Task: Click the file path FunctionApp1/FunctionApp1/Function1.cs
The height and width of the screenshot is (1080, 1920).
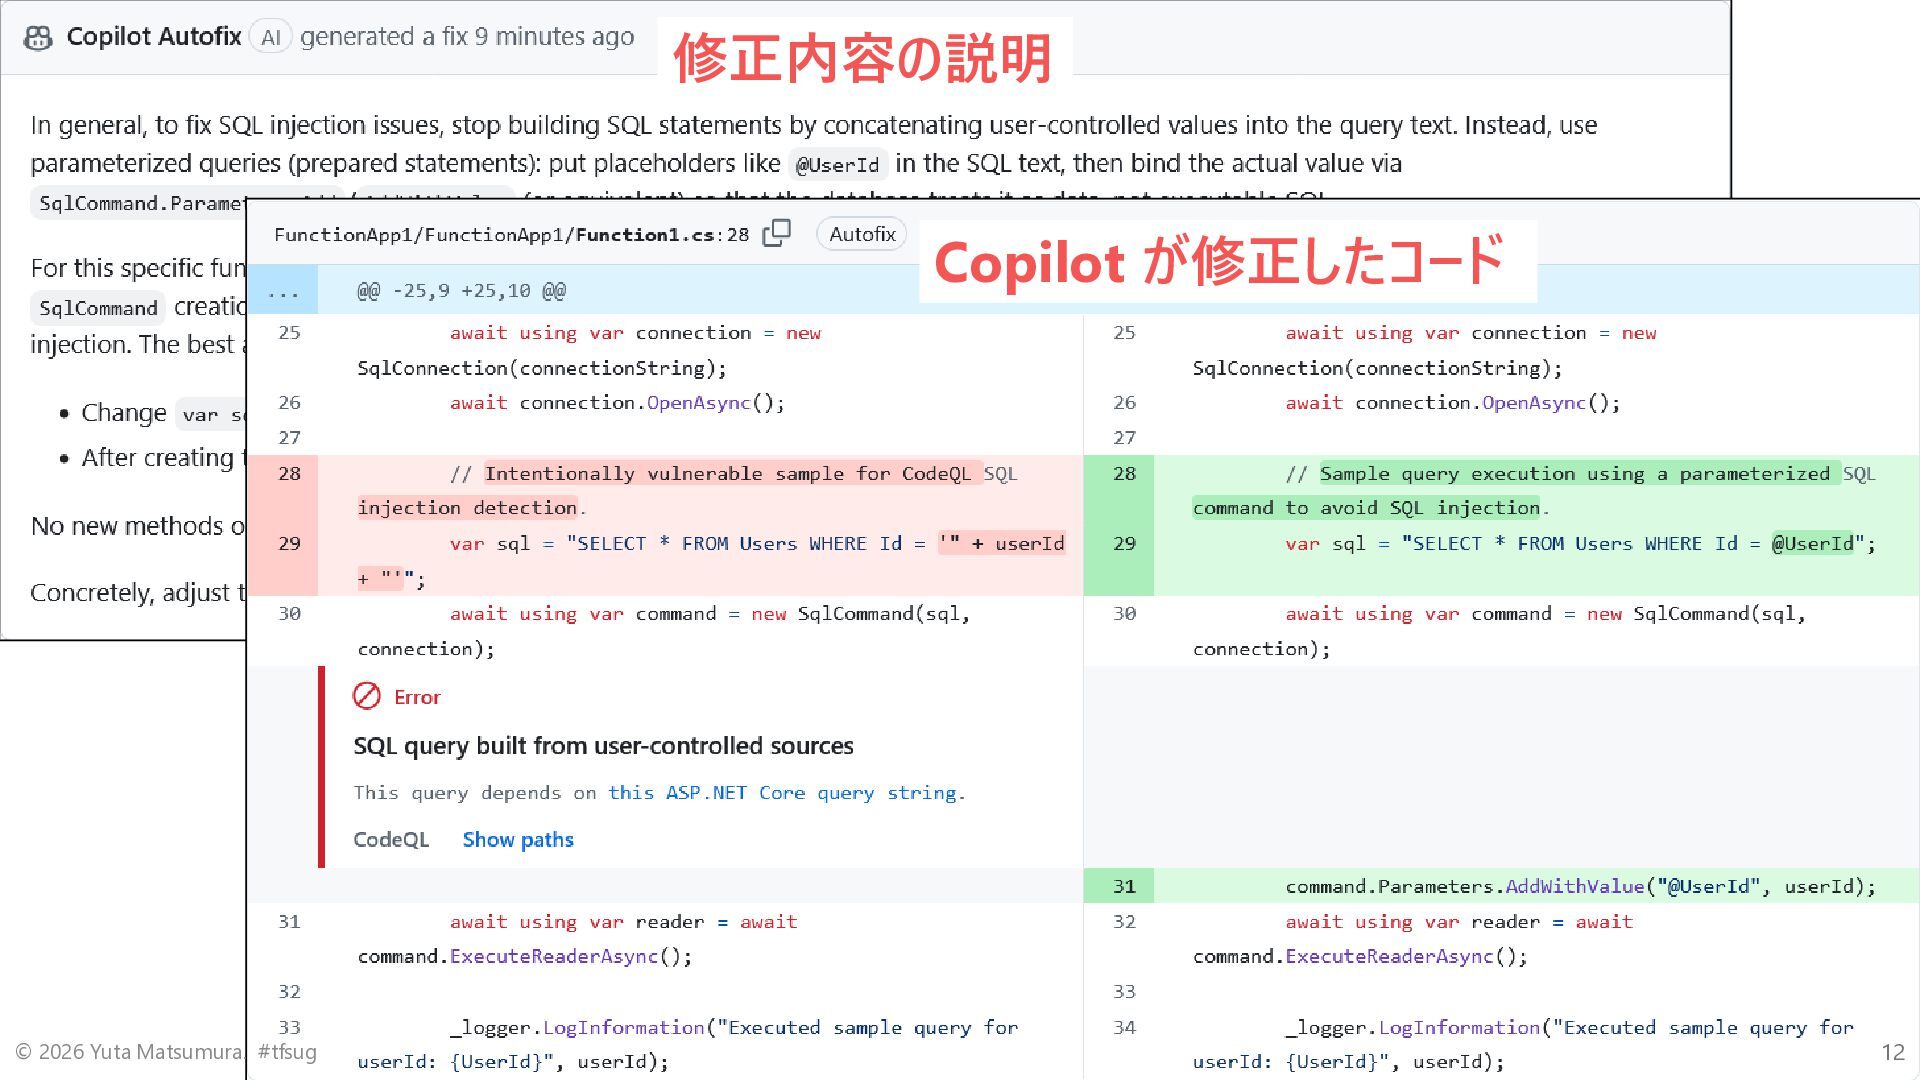Action: [x=496, y=235]
